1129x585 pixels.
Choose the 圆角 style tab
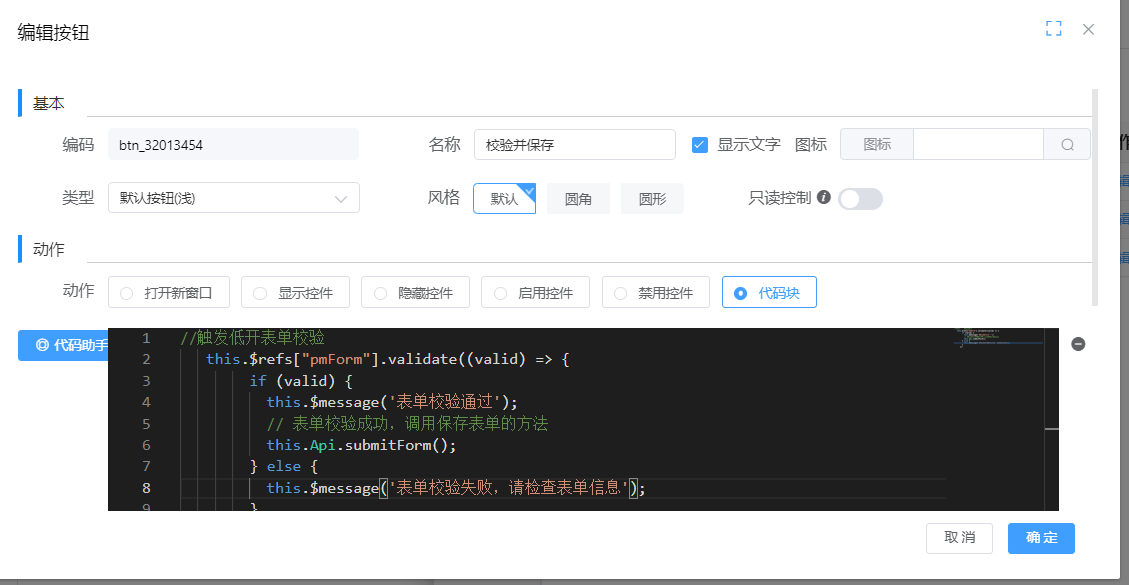(578, 199)
